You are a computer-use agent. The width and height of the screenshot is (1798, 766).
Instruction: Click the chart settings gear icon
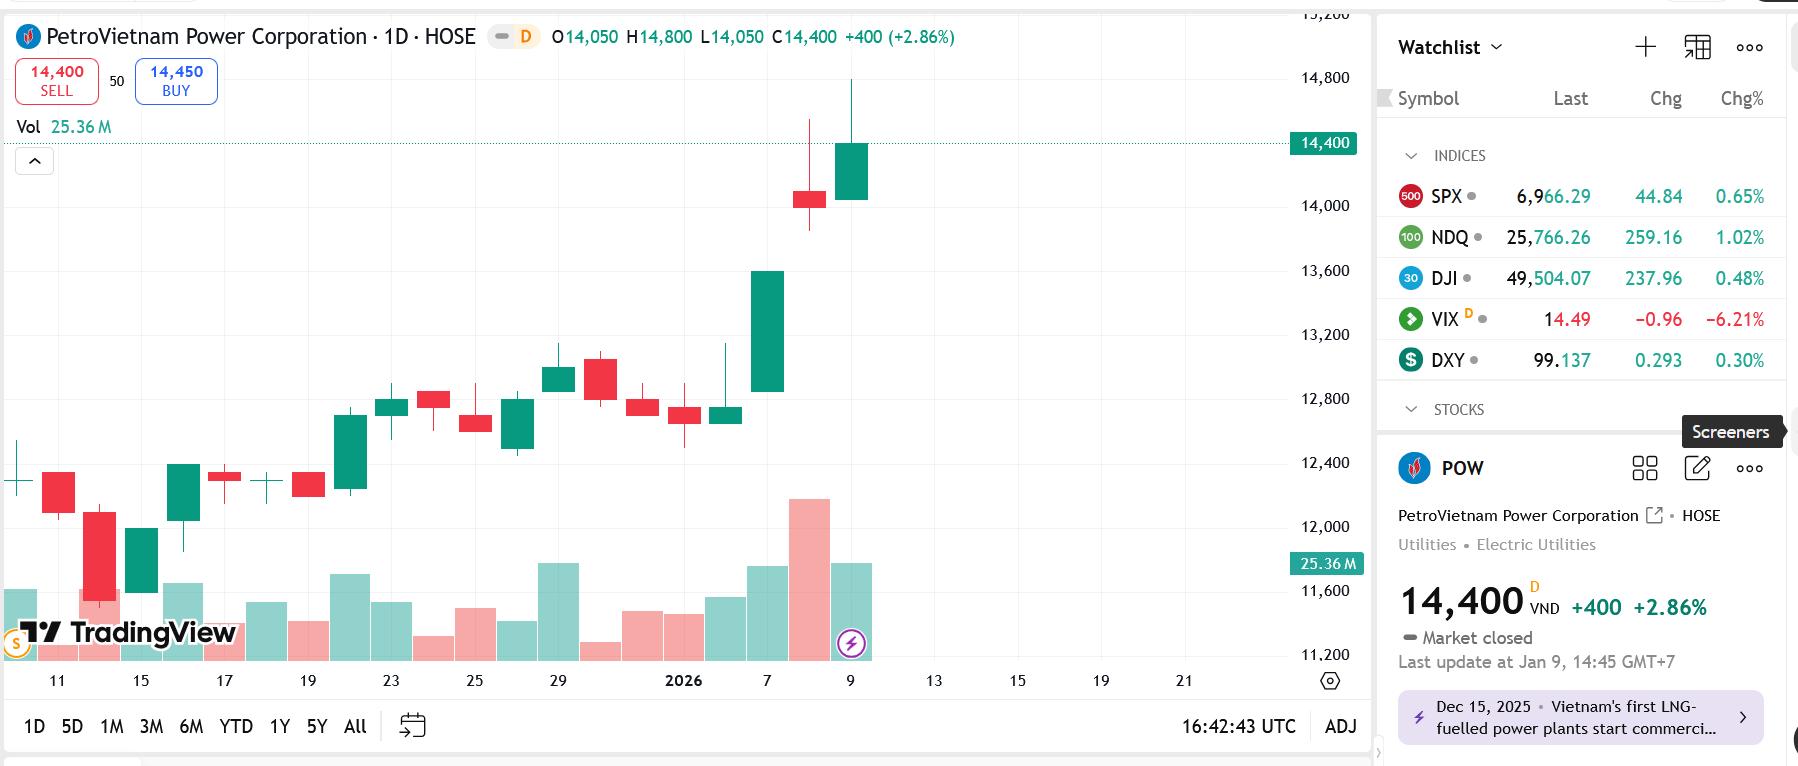(1330, 681)
